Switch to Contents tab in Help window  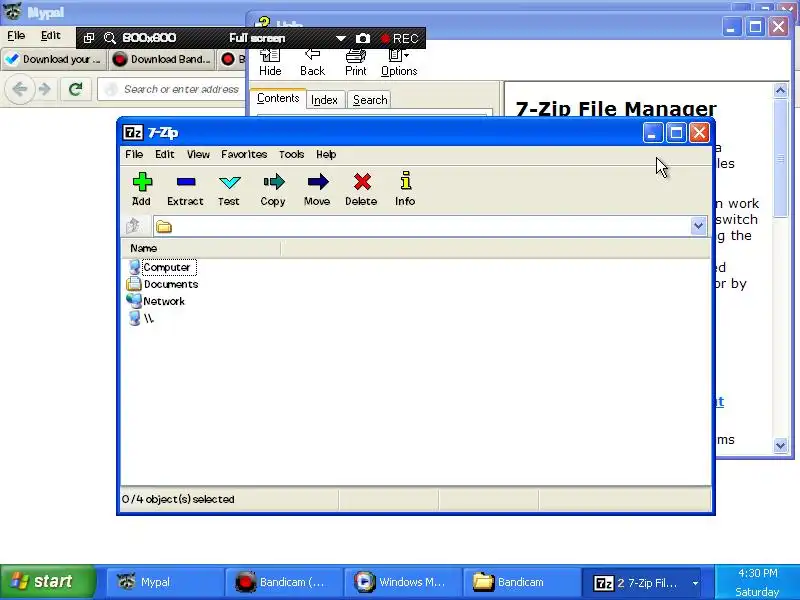click(278, 98)
